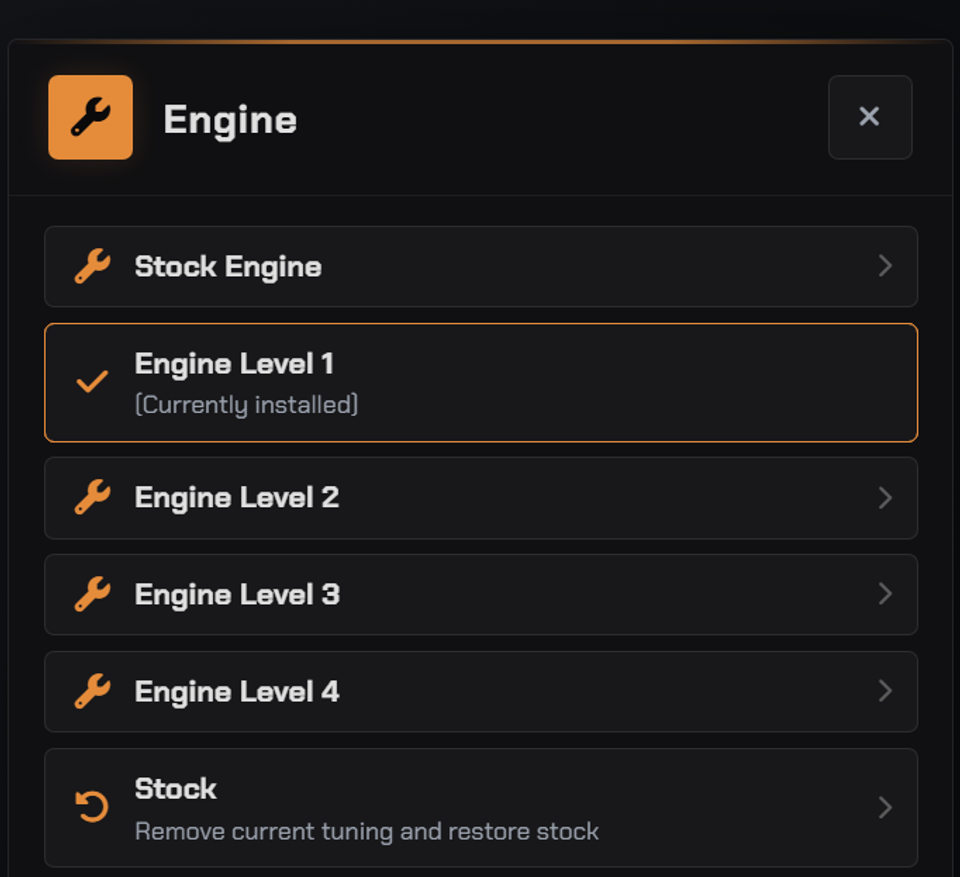This screenshot has height=877, width=960.
Task: Choose Engine Level 2 upgrade
Action: [481, 498]
